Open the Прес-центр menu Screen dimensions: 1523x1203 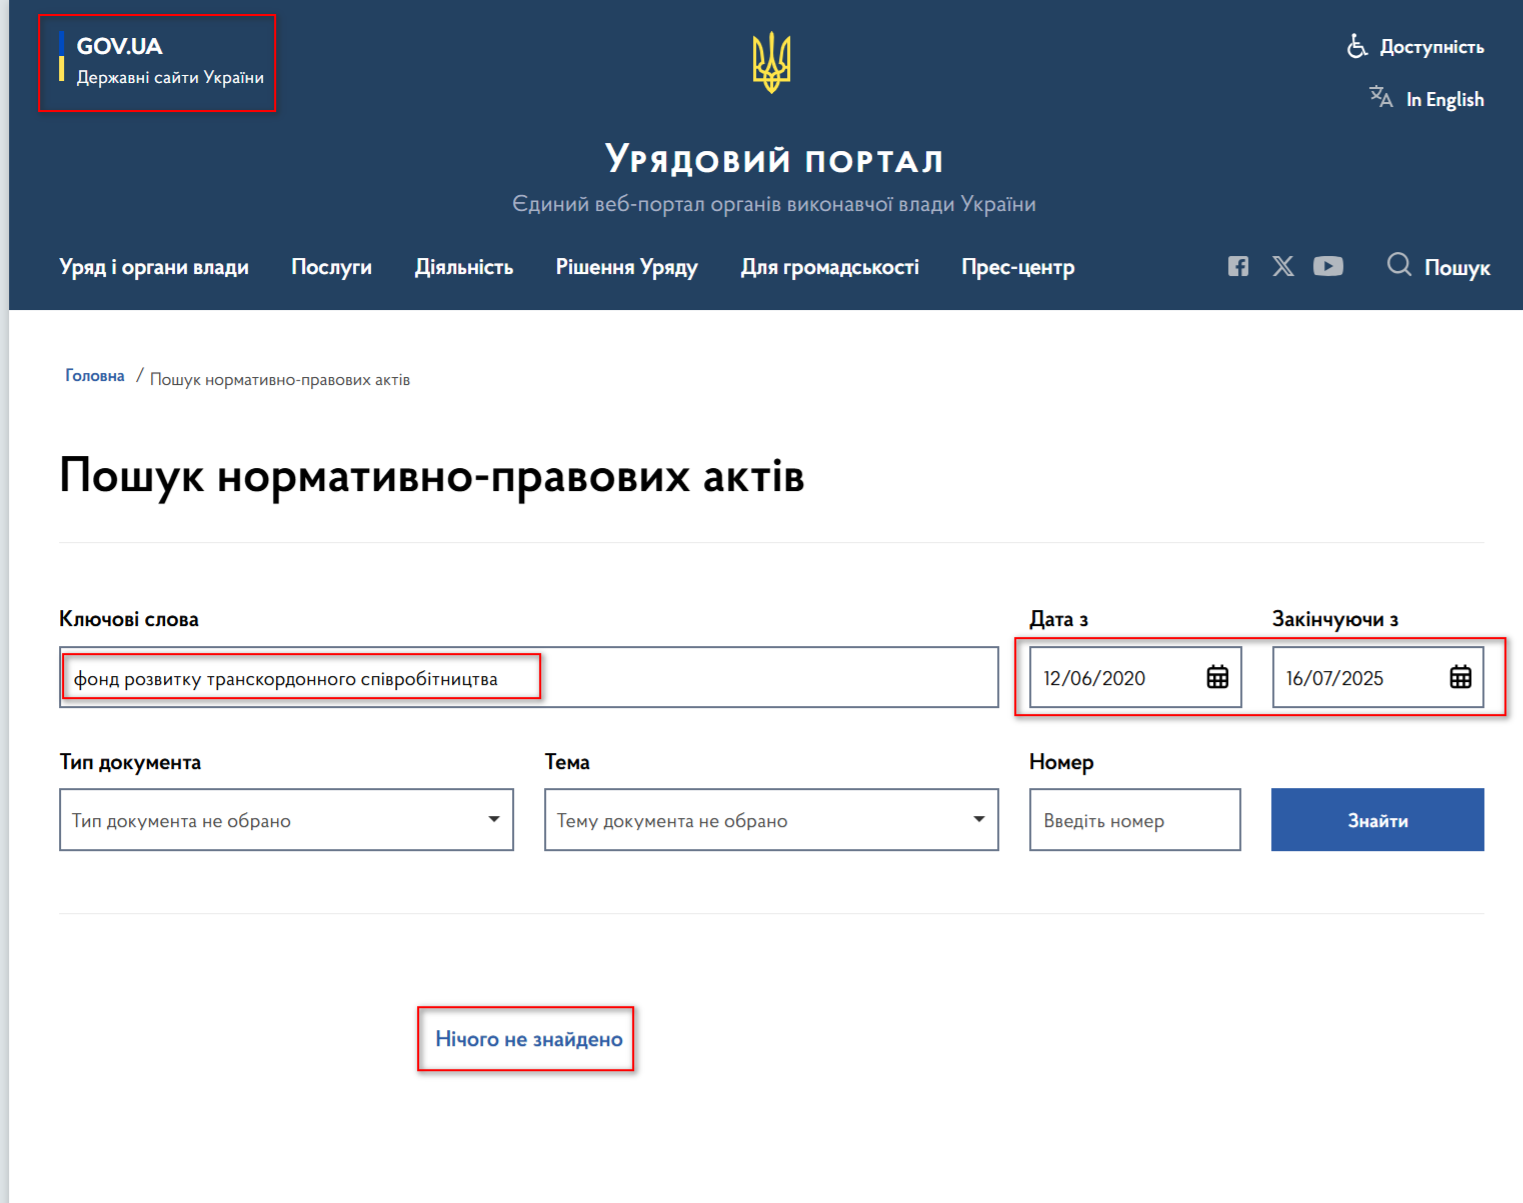click(1017, 267)
